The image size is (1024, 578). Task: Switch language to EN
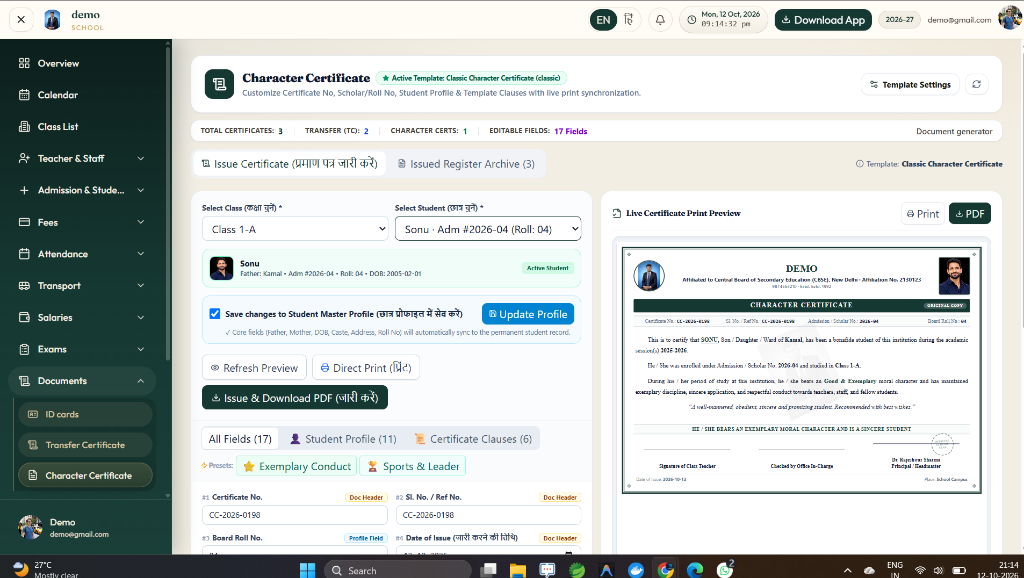click(603, 20)
